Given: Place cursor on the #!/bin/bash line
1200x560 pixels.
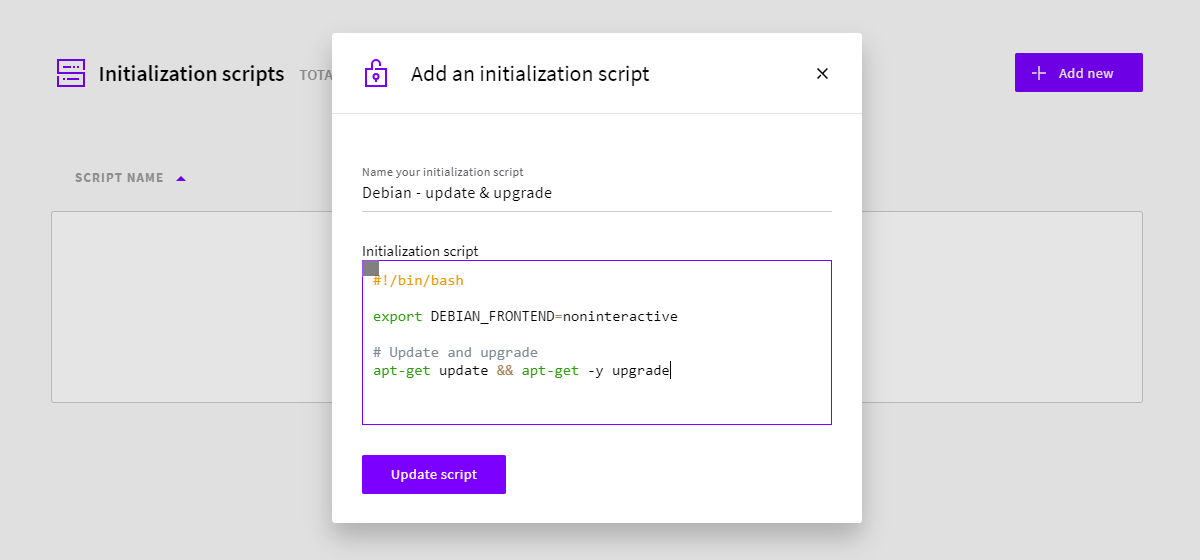Looking at the screenshot, I should (418, 281).
